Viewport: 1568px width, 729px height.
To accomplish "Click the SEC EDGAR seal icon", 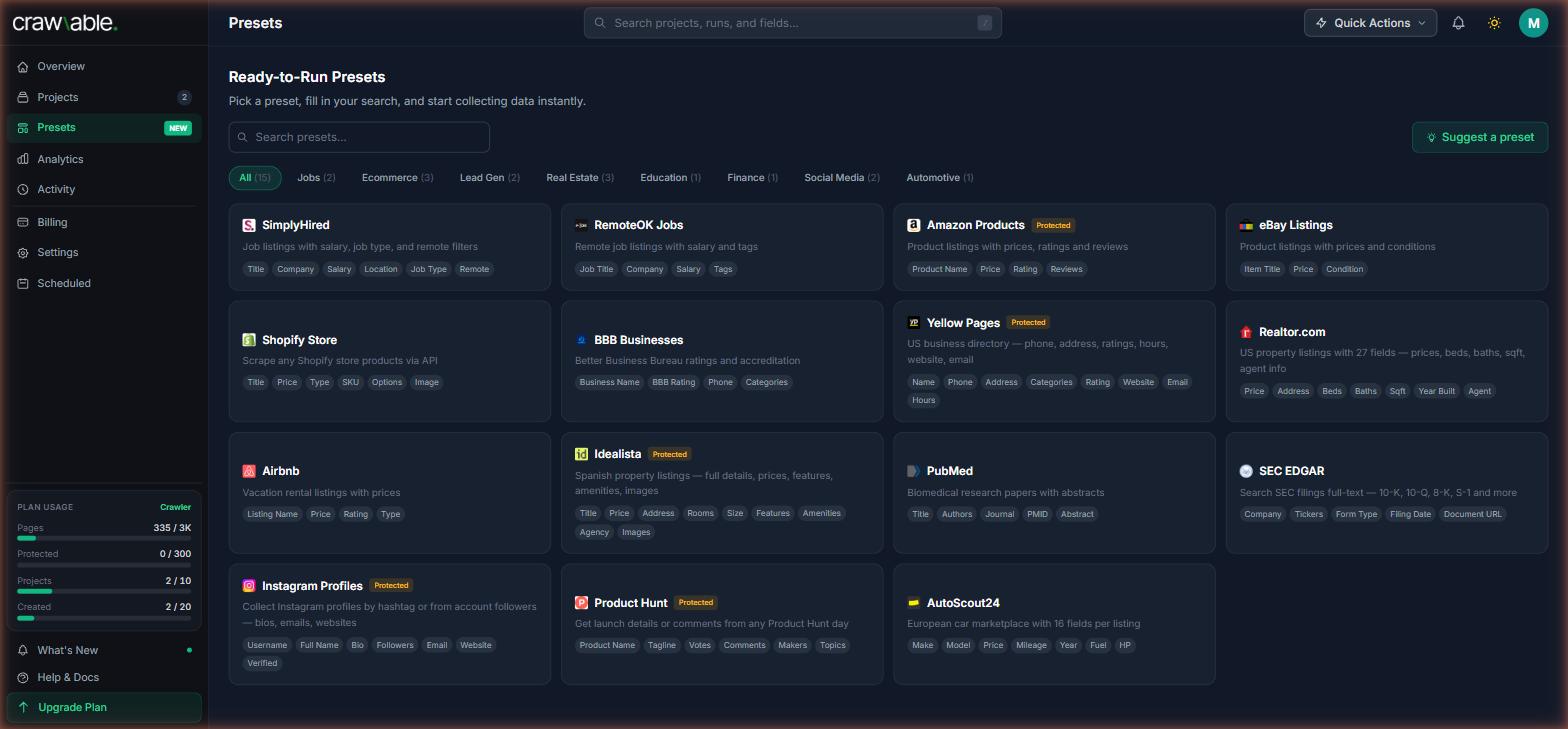I will (1246, 471).
